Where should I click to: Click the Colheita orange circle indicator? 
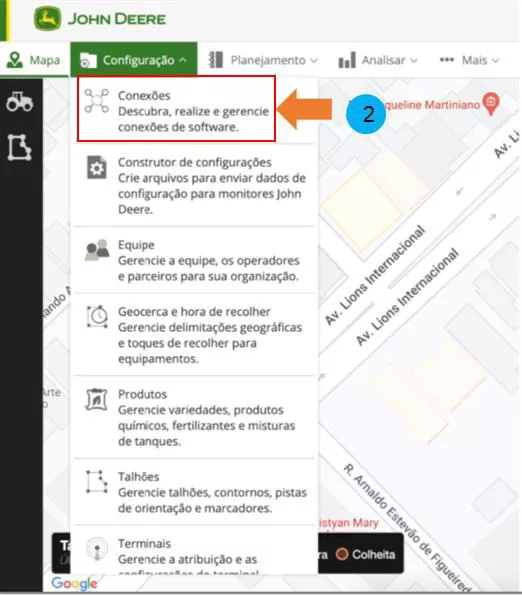[342, 554]
